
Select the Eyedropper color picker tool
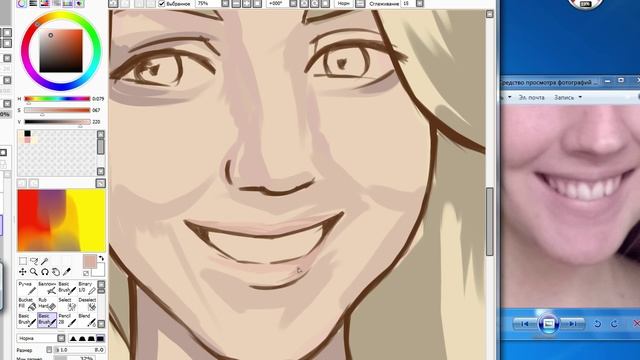tap(67, 271)
